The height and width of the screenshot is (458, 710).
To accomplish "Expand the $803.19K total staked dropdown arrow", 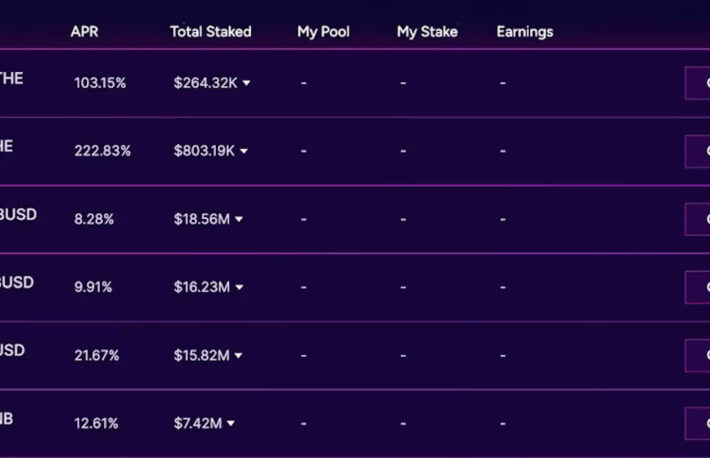I will (x=244, y=151).
